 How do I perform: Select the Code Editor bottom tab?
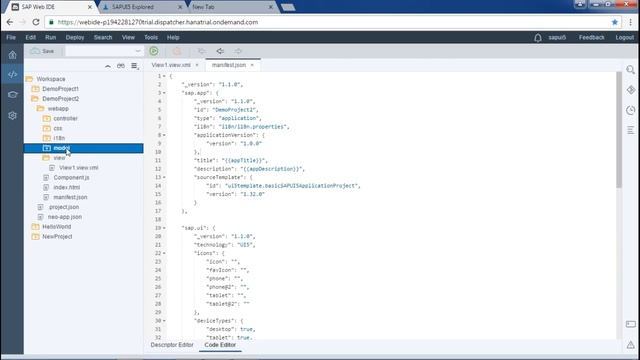[x=220, y=345]
